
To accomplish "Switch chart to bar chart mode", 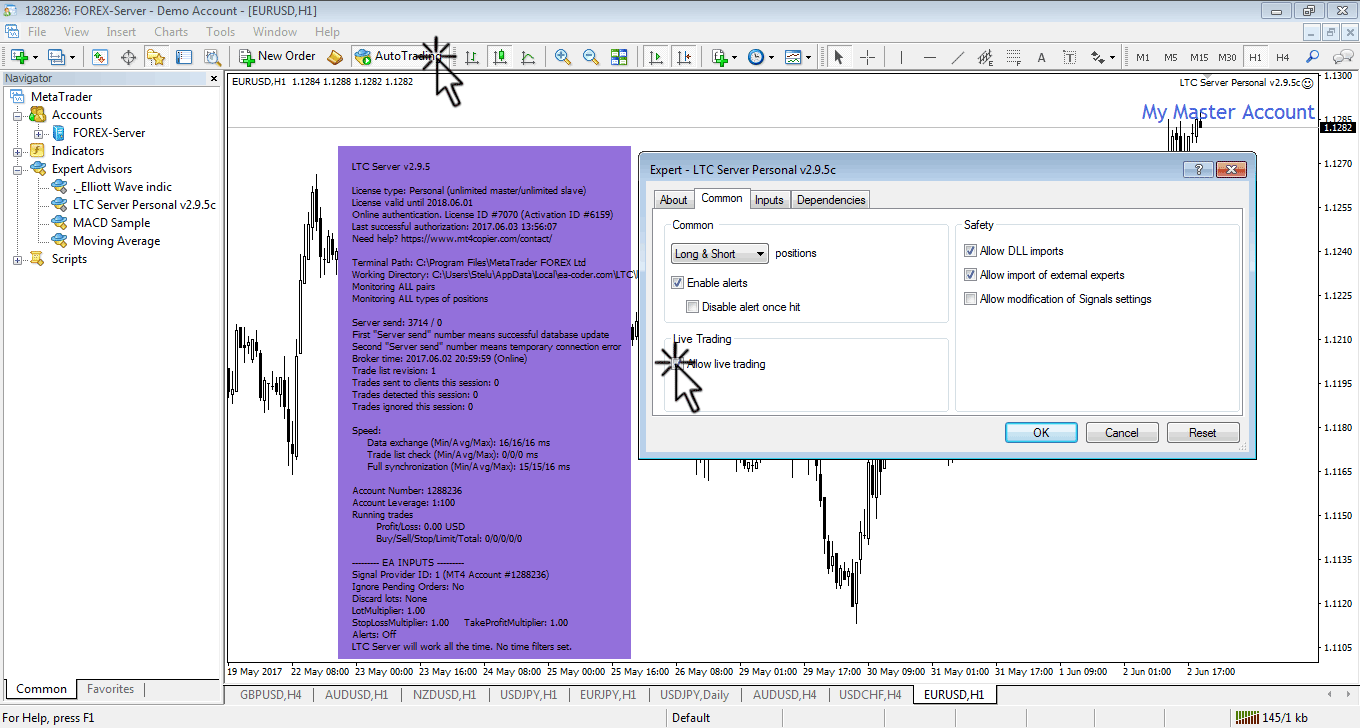I will tap(472, 57).
